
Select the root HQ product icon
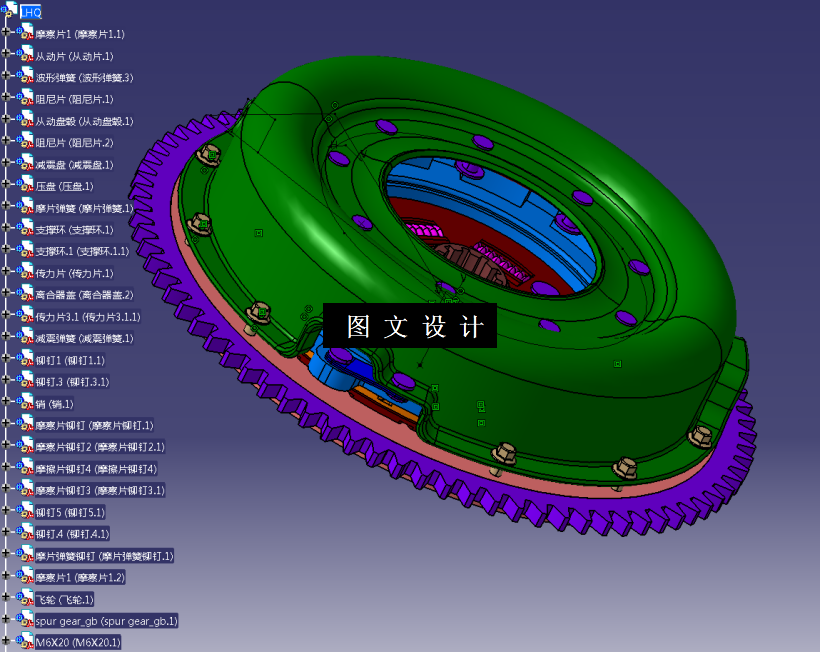11,12
